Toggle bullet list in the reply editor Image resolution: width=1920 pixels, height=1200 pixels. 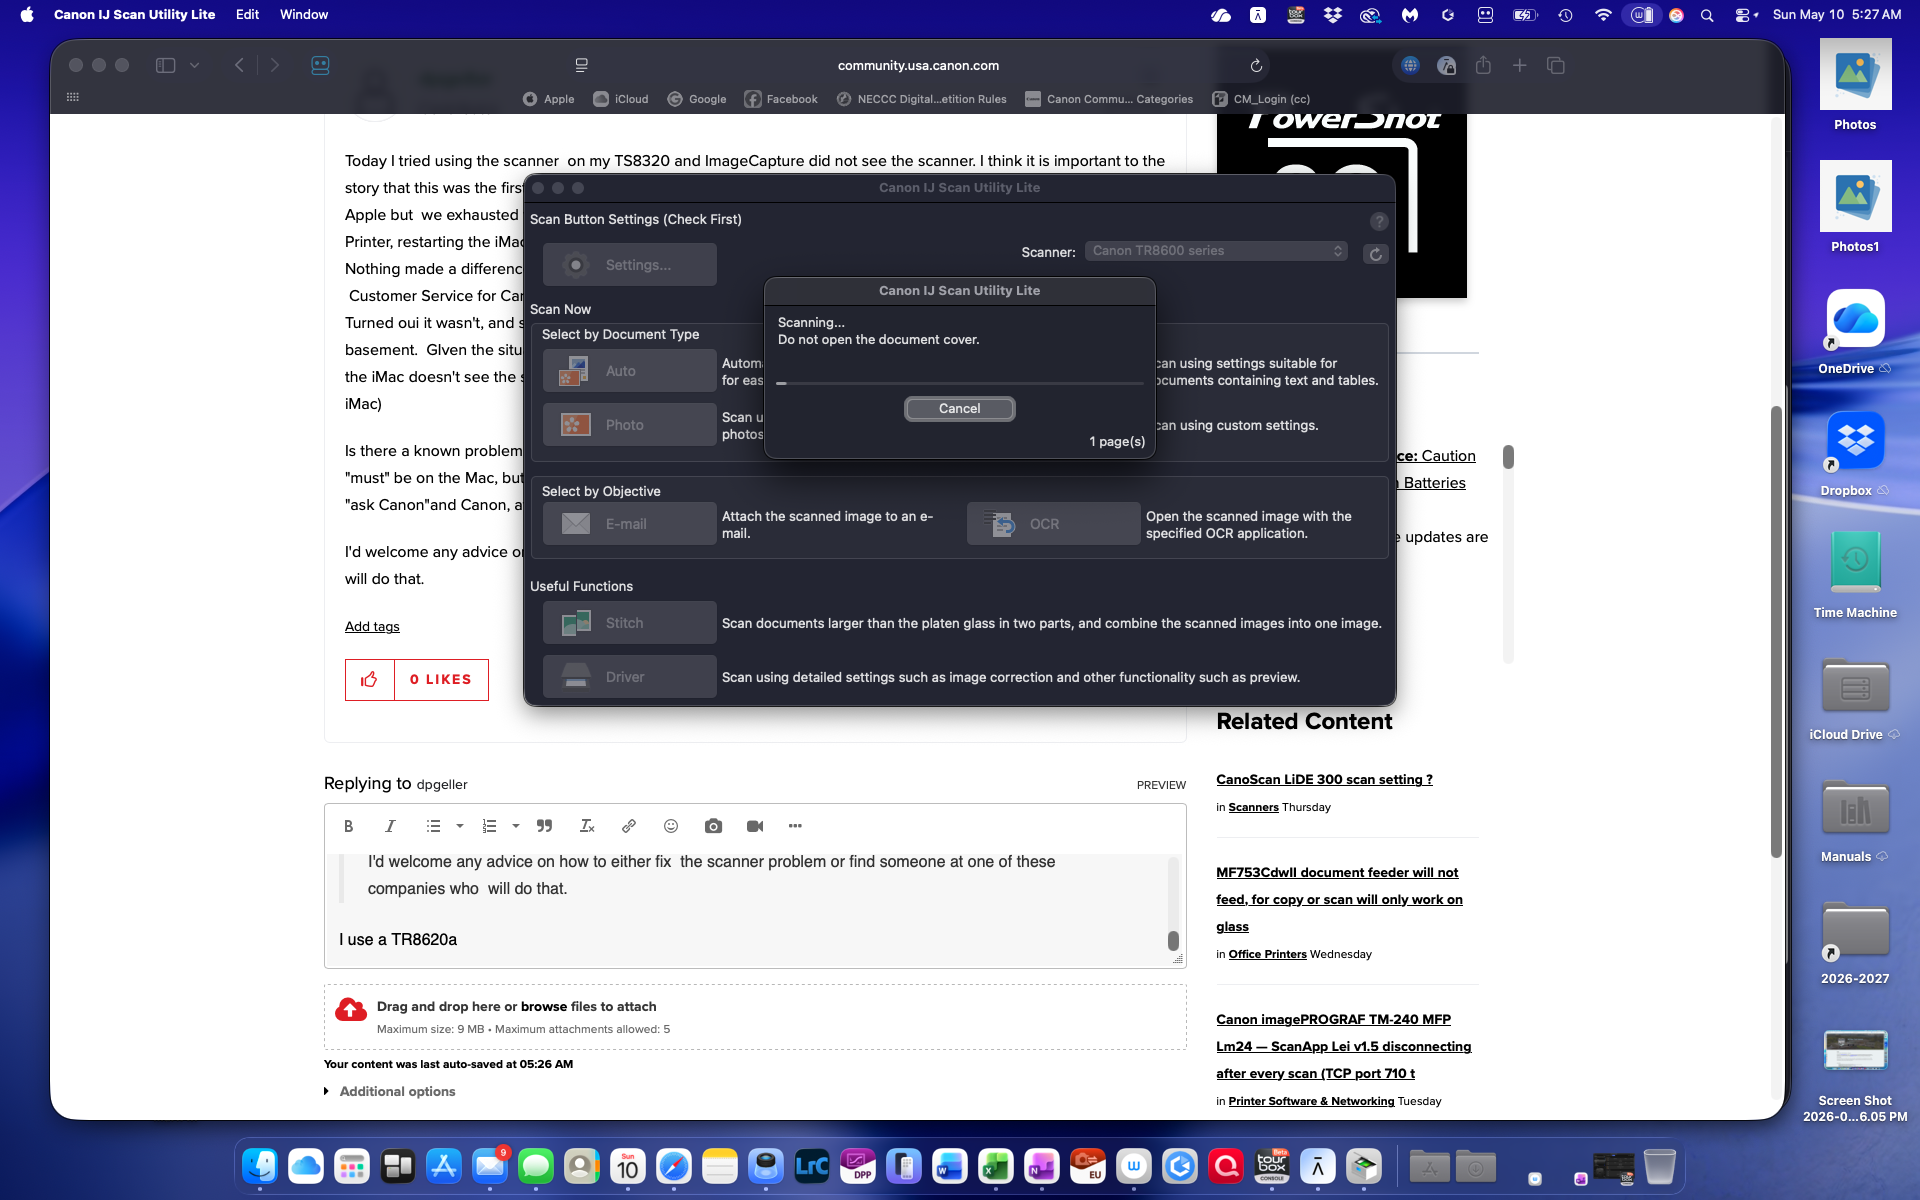pyautogui.click(x=433, y=826)
